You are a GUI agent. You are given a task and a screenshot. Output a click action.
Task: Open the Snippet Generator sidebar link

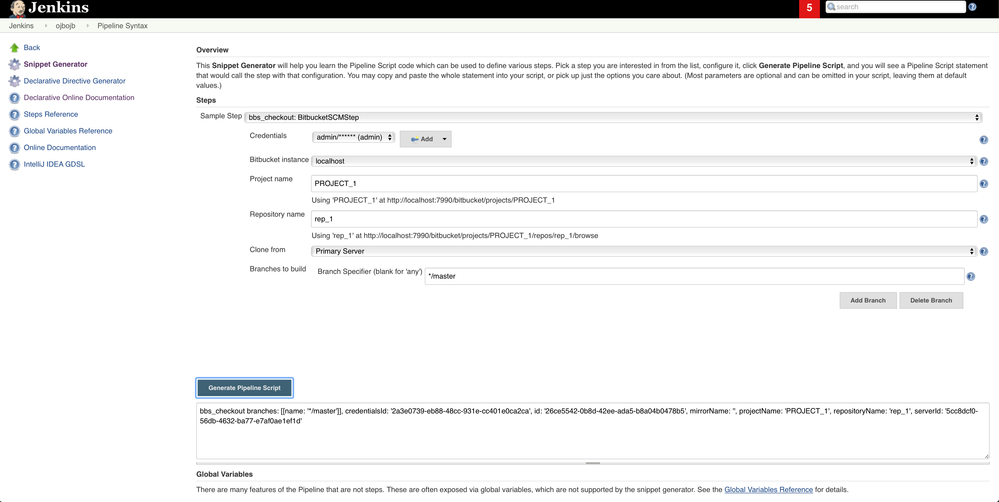click(55, 64)
